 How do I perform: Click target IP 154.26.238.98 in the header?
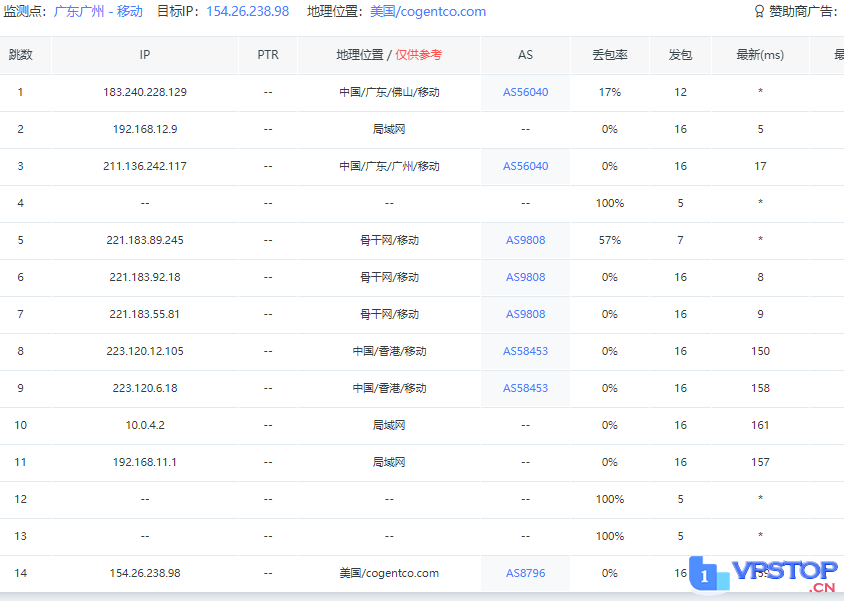pos(247,12)
